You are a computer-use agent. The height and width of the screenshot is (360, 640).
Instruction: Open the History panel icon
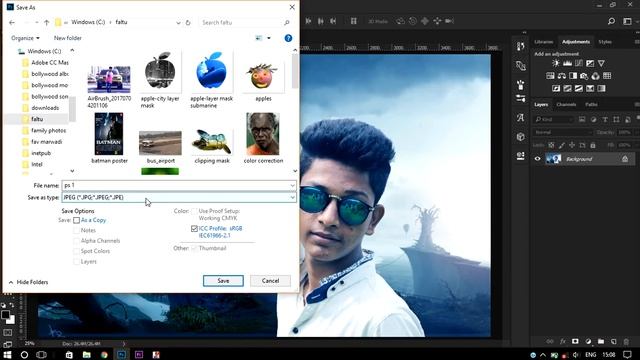click(520, 47)
